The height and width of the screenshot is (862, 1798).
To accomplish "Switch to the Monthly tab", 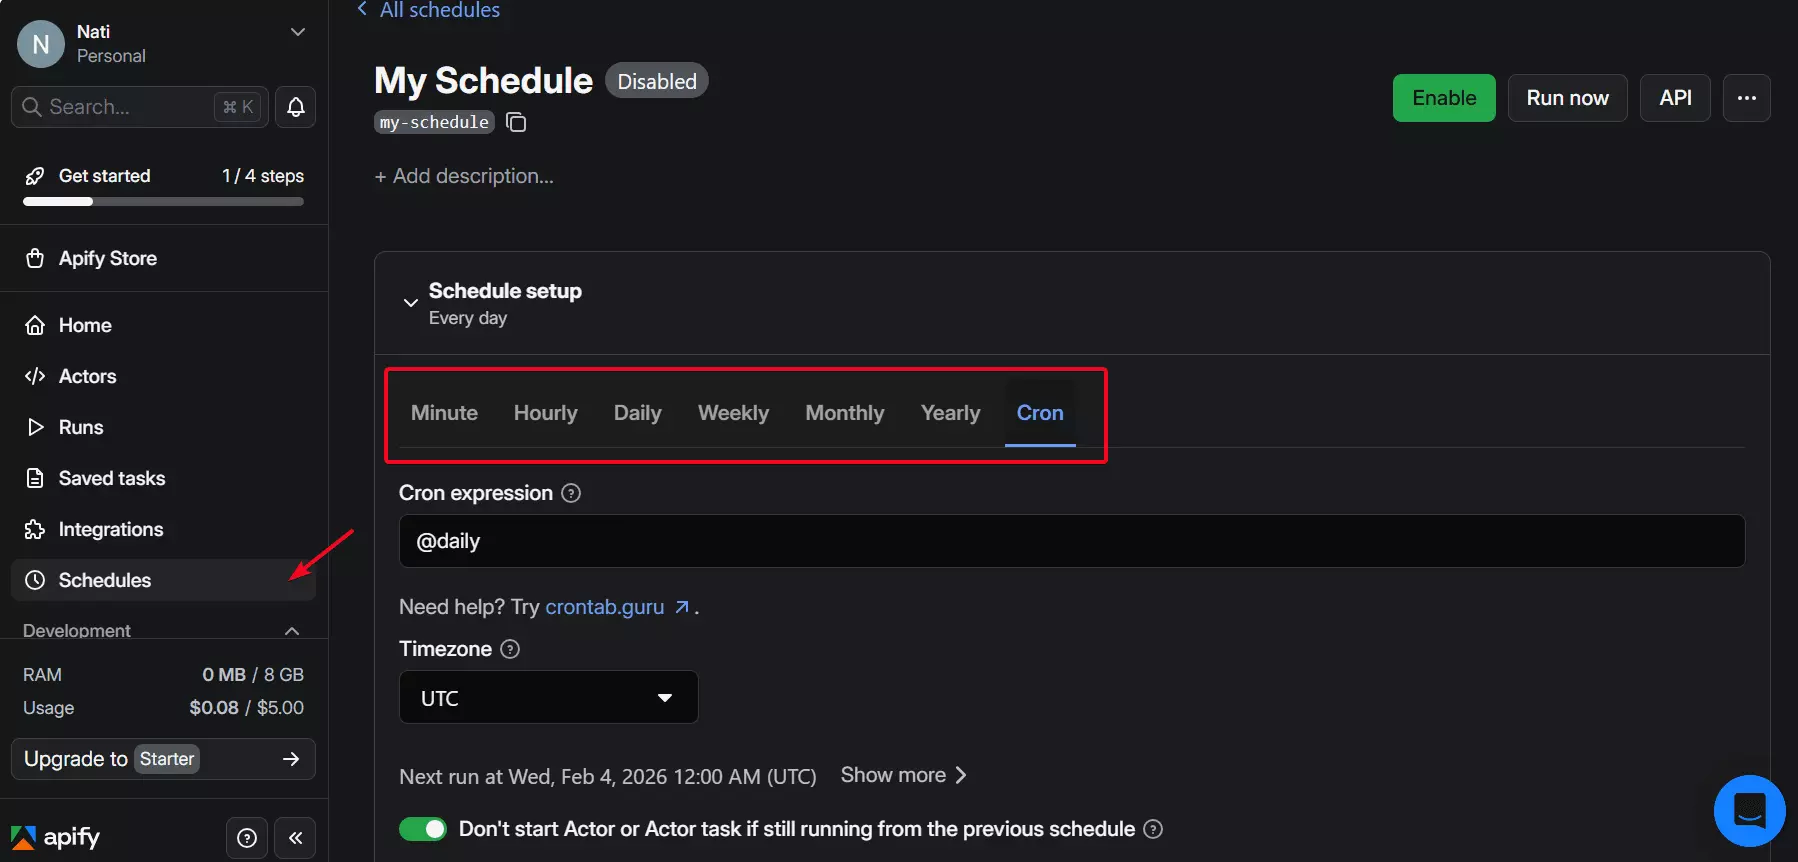I will 845,413.
